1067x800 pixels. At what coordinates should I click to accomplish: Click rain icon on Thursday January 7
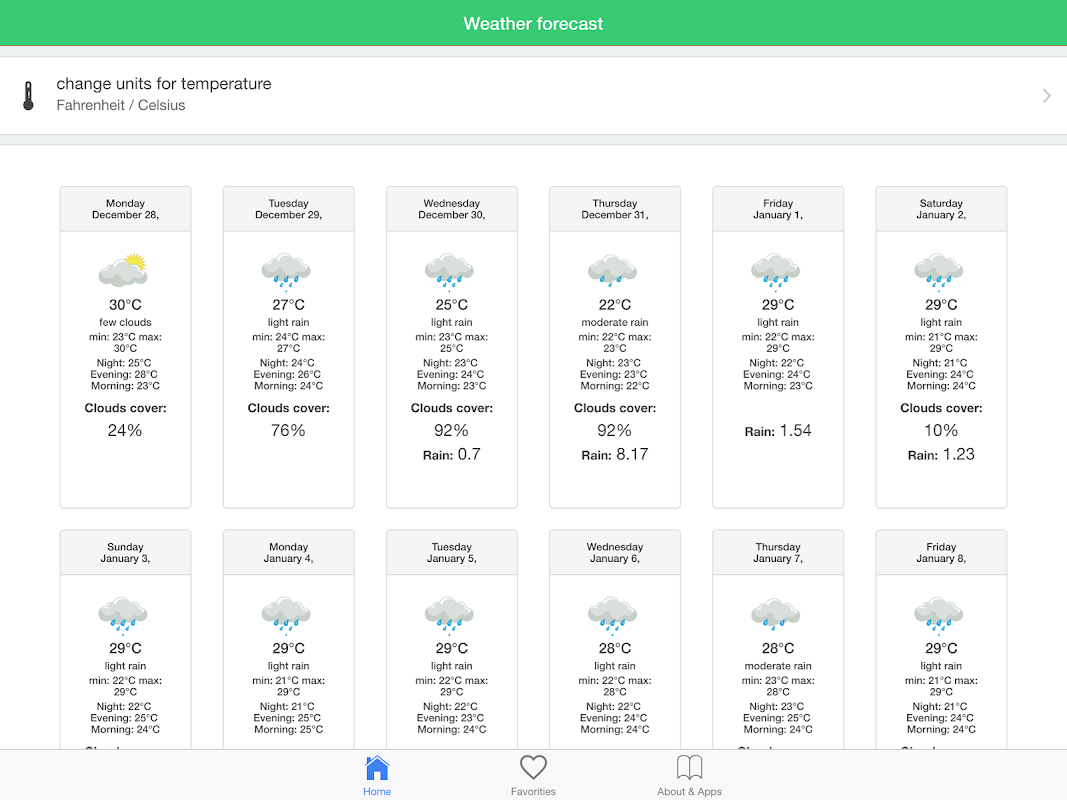tap(776, 614)
